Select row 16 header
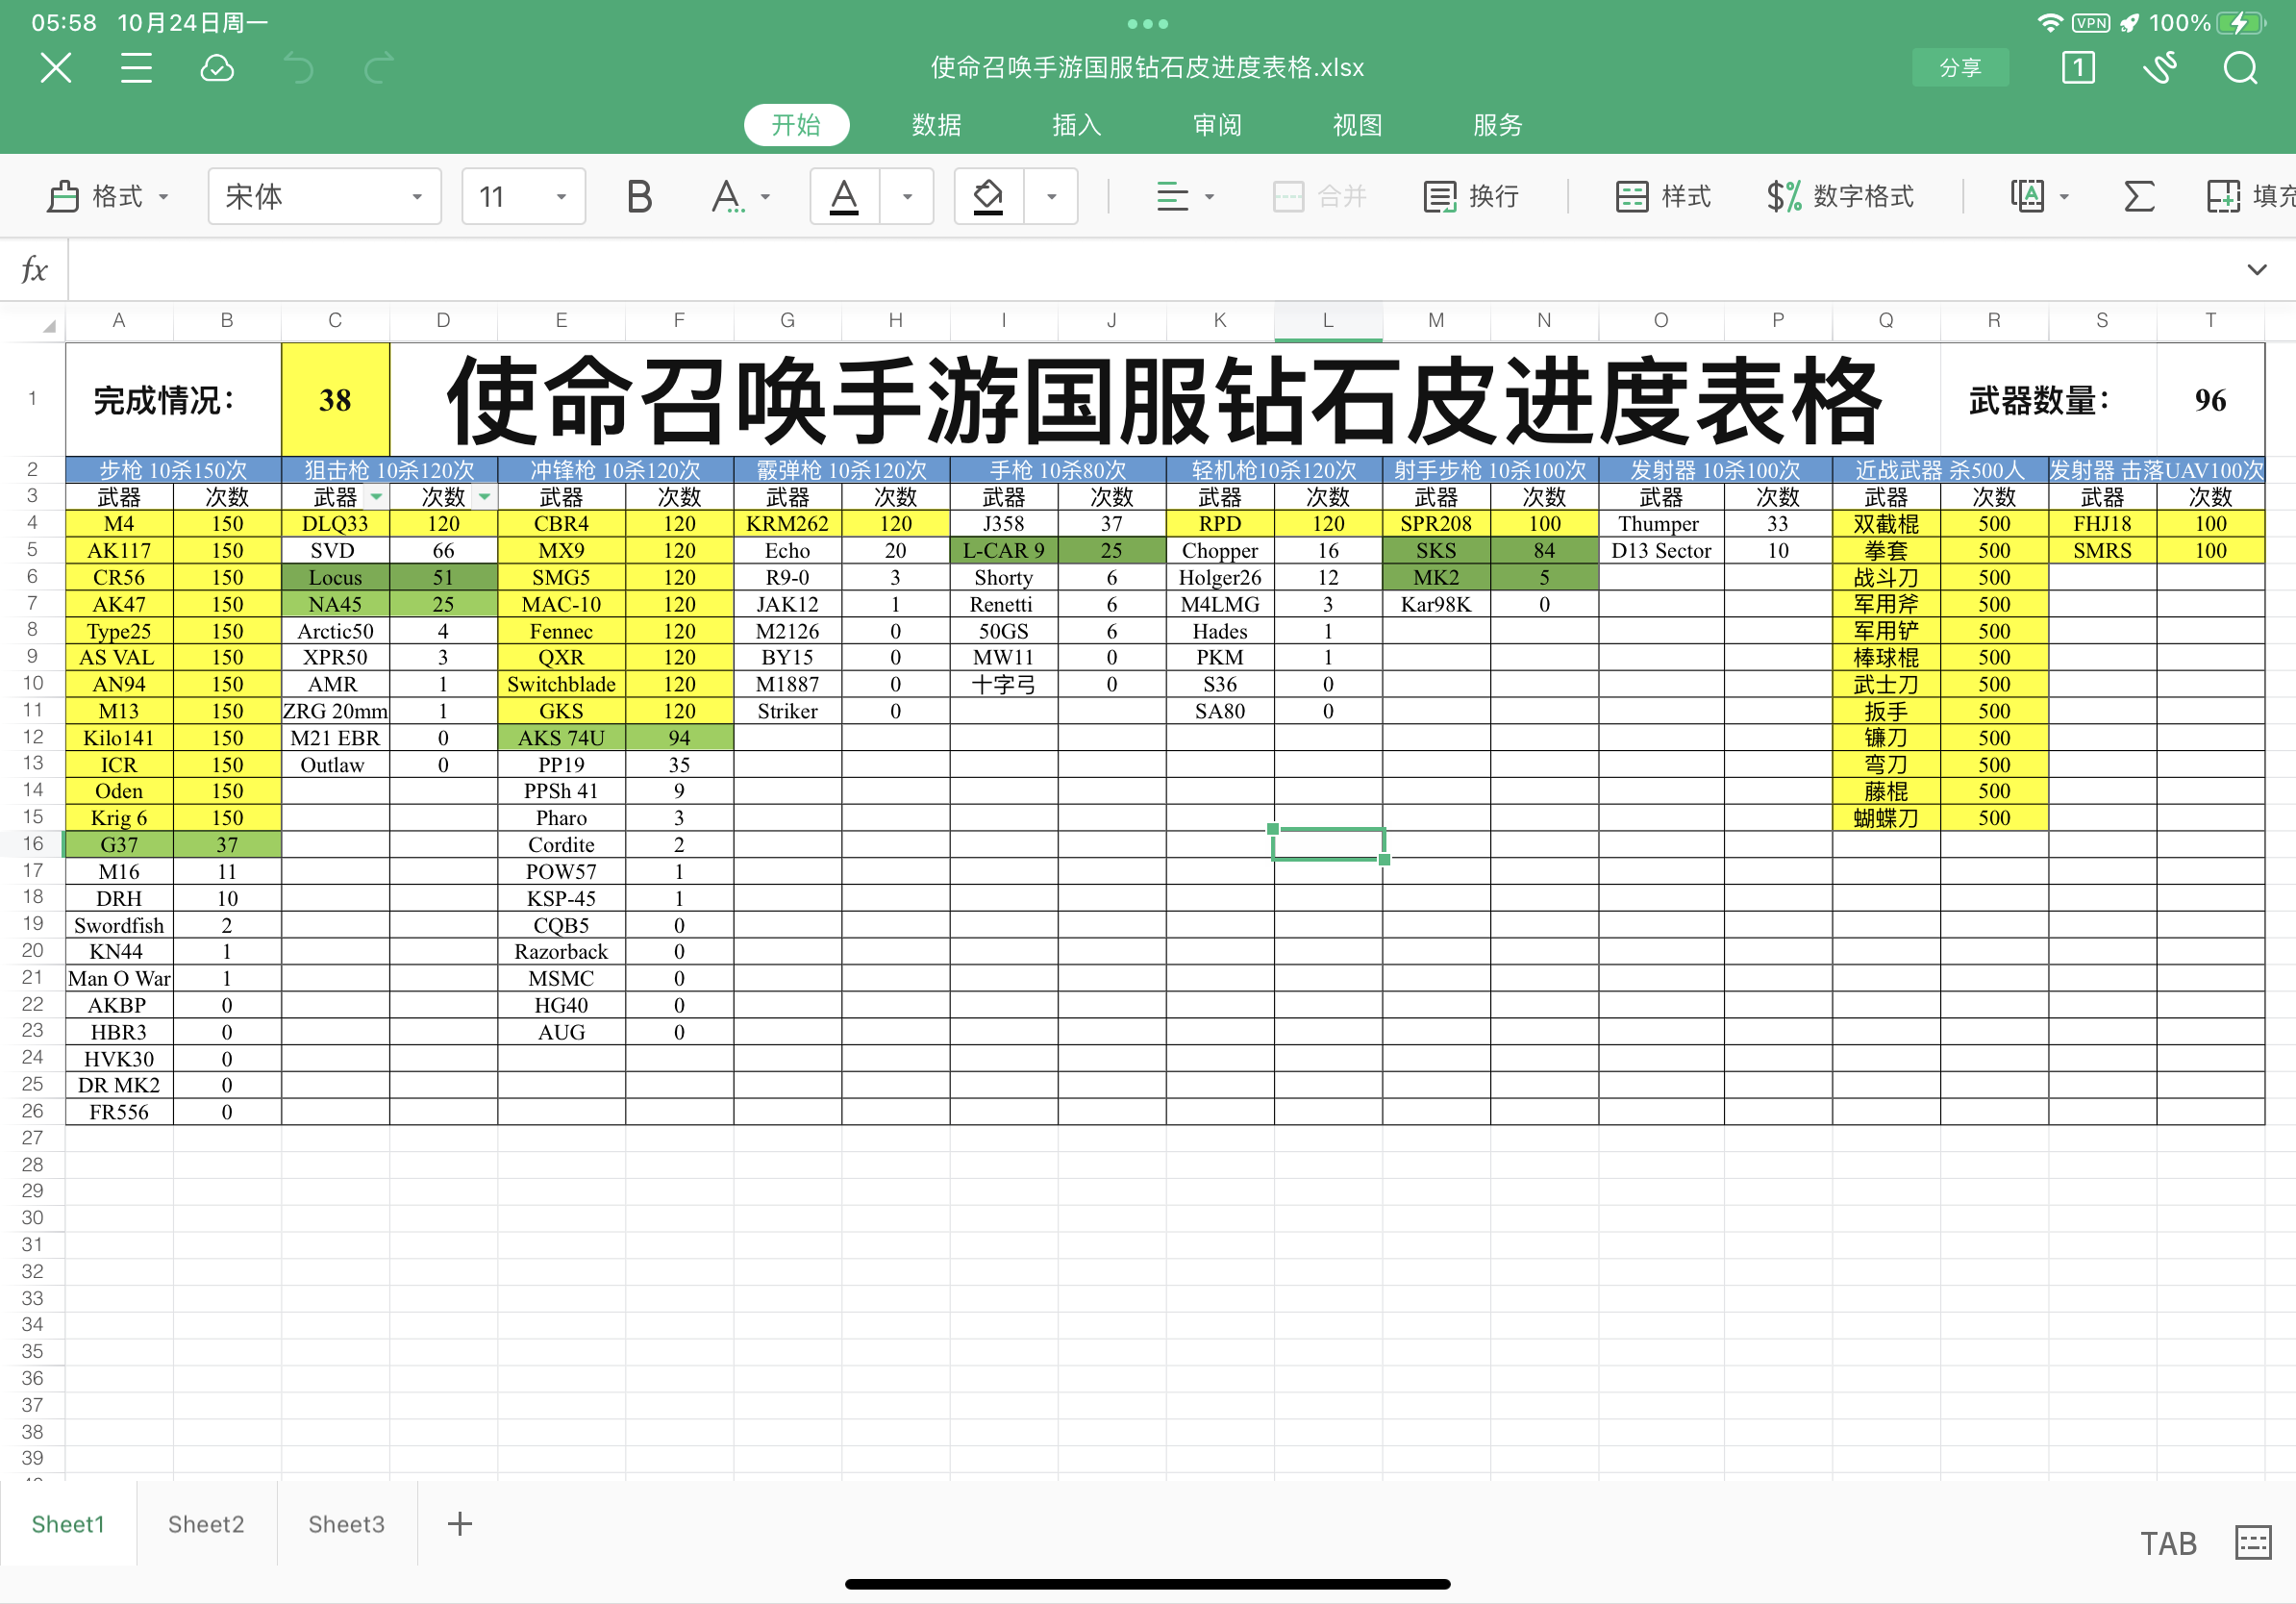The image size is (2296, 1604). pos(32,844)
